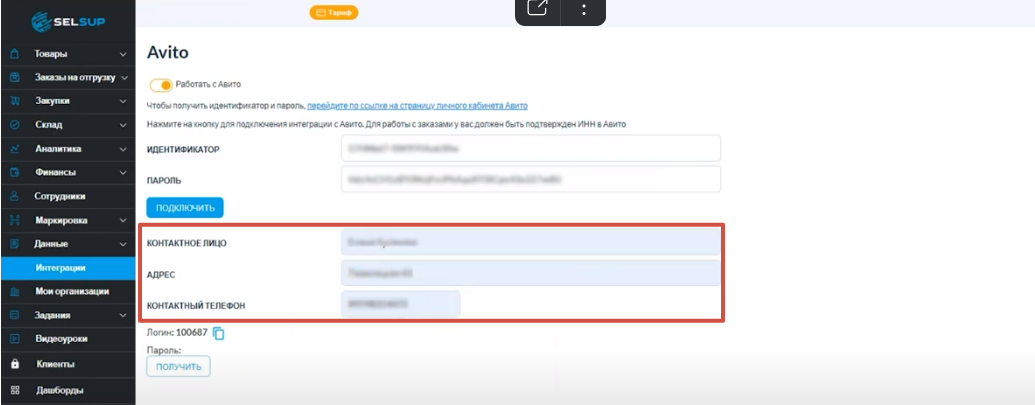Click the Заказы на отгрузку icon
Viewport: 1035px width, 405px height.
15,78
